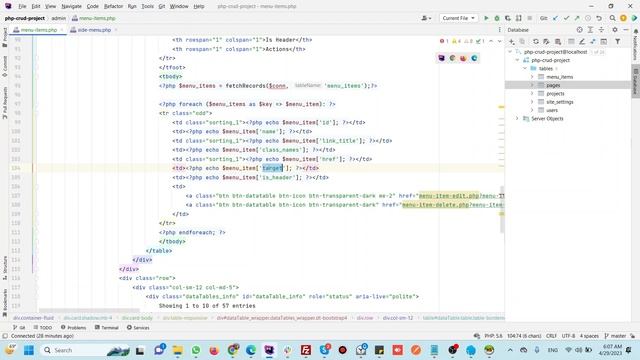Start debugging with the bug icon
The image size is (640, 360).
pos(497,18)
